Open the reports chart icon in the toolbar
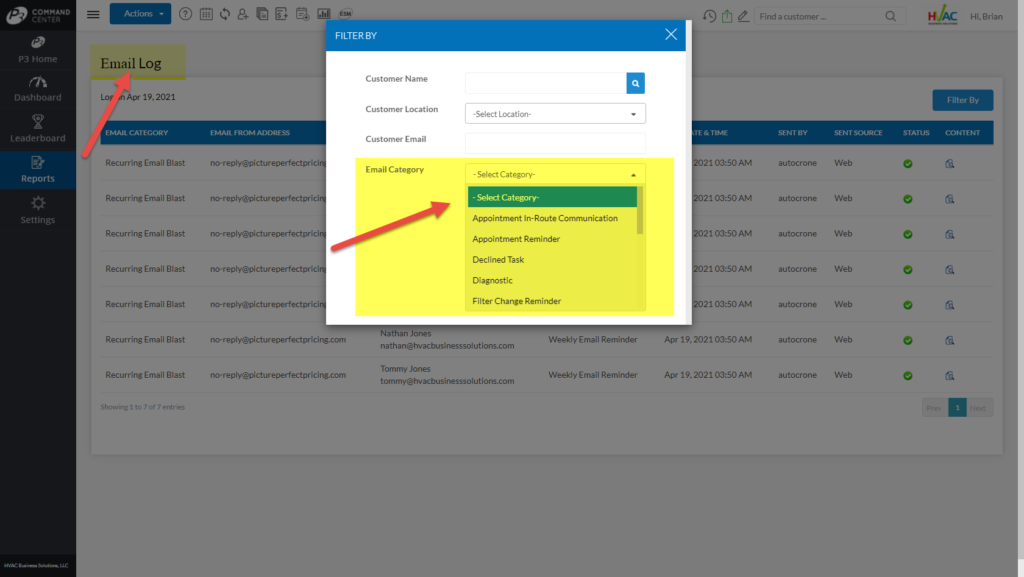This screenshot has width=1024, height=577. pyautogui.click(x=323, y=13)
